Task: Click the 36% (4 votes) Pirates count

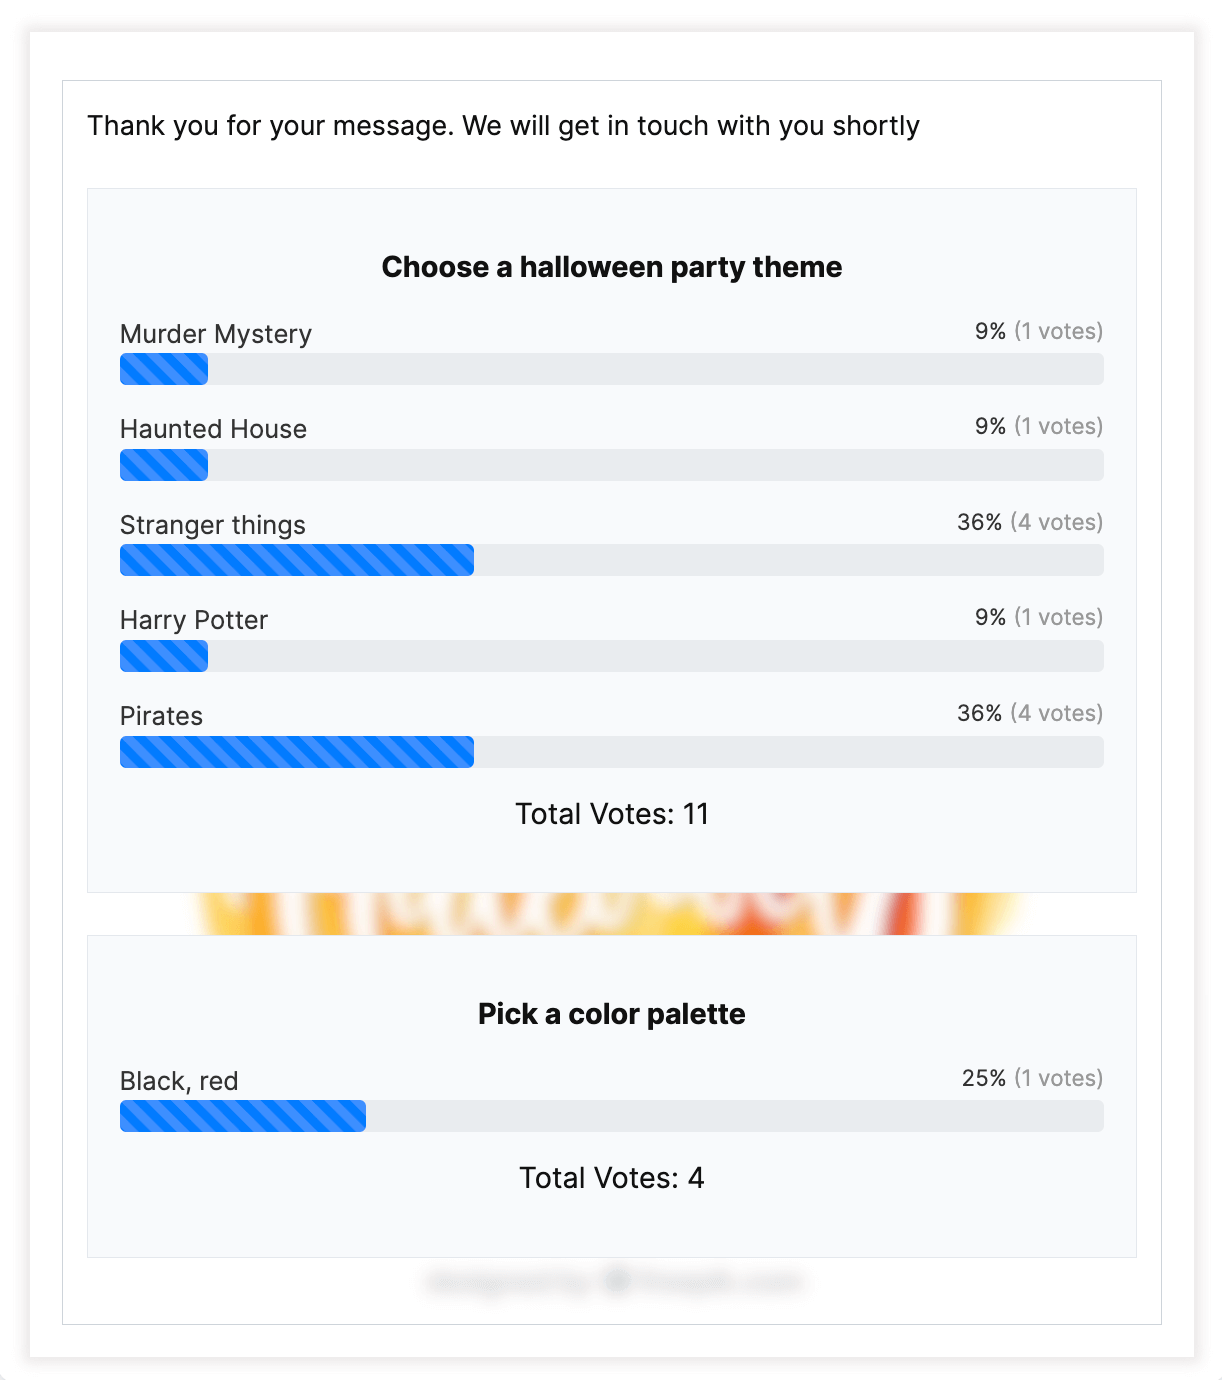Action: coord(1029,713)
